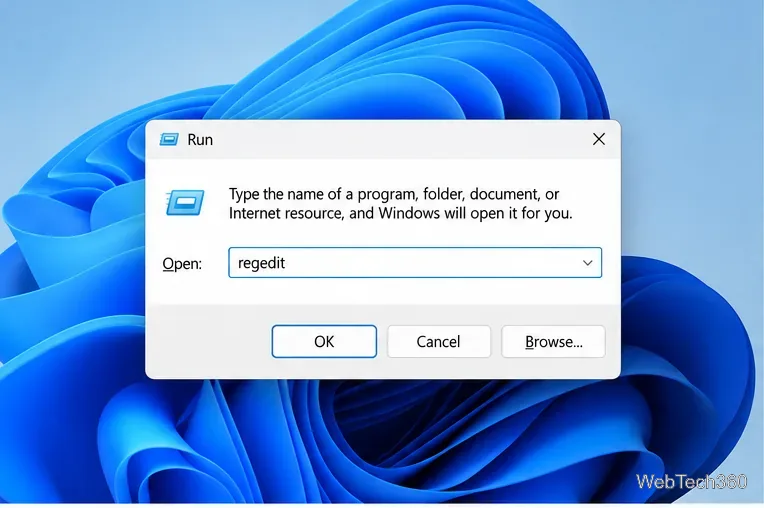Click the OK button
764x508 pixels.
coord(324,341)
